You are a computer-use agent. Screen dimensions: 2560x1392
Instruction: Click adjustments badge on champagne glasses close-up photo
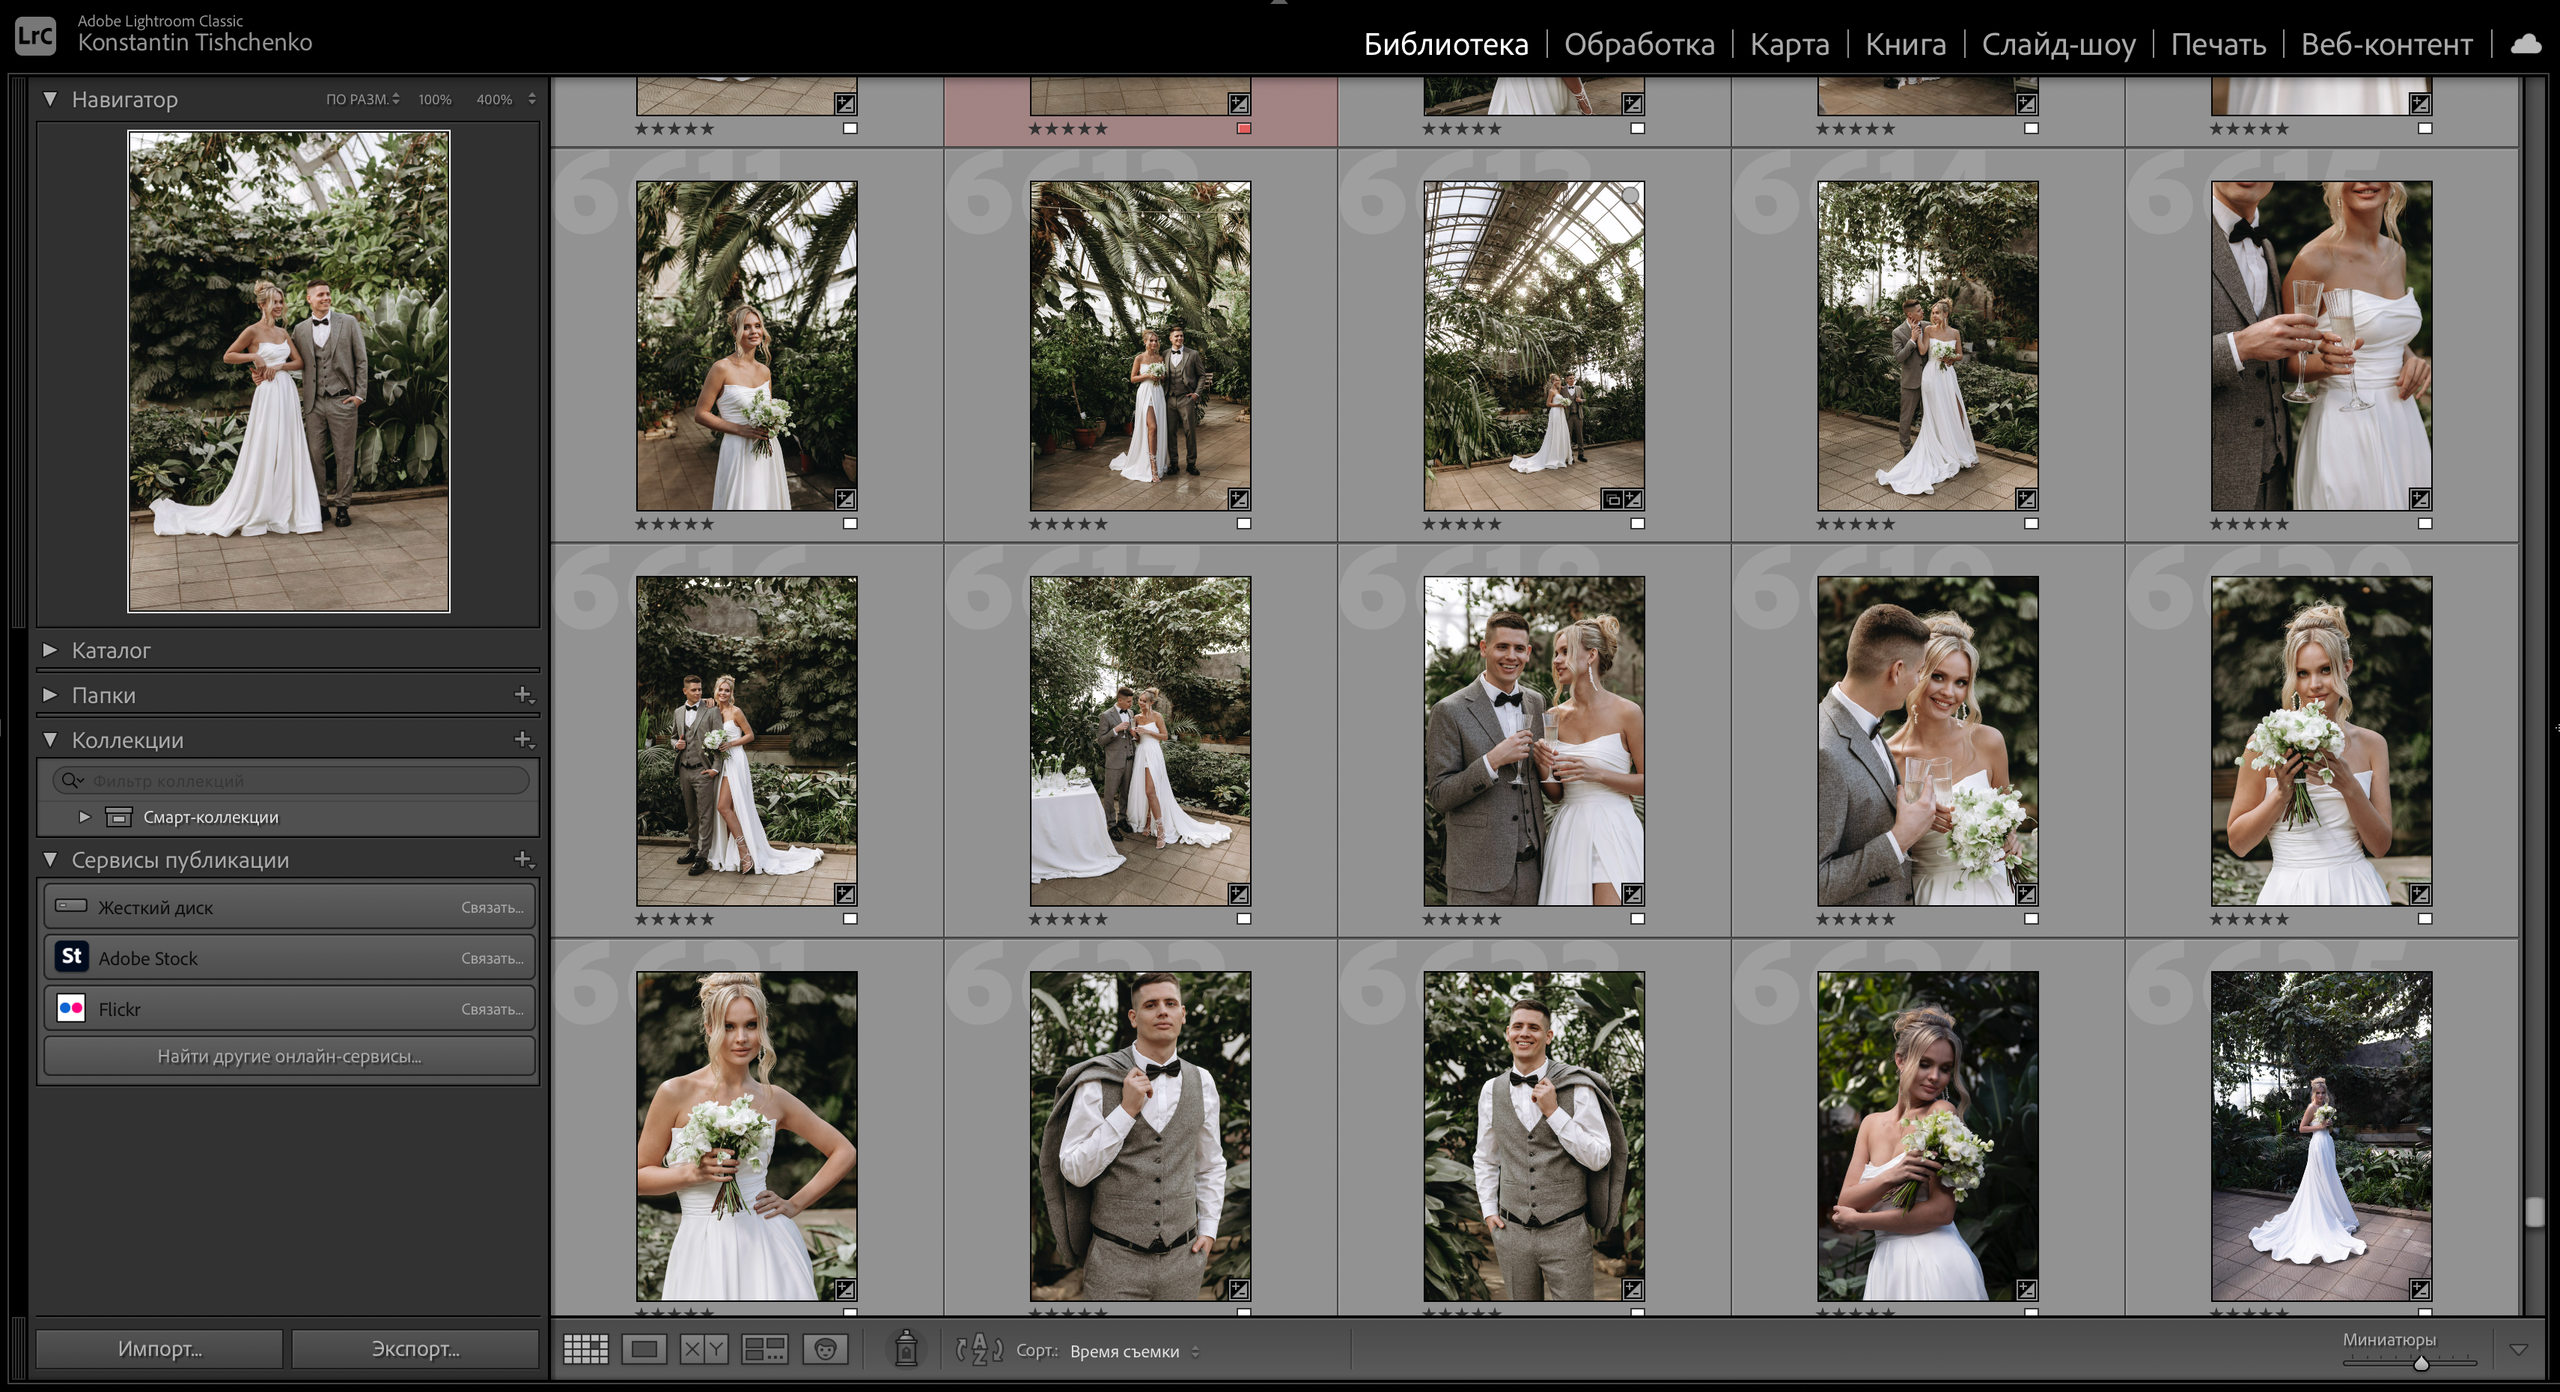(2420, 499)
